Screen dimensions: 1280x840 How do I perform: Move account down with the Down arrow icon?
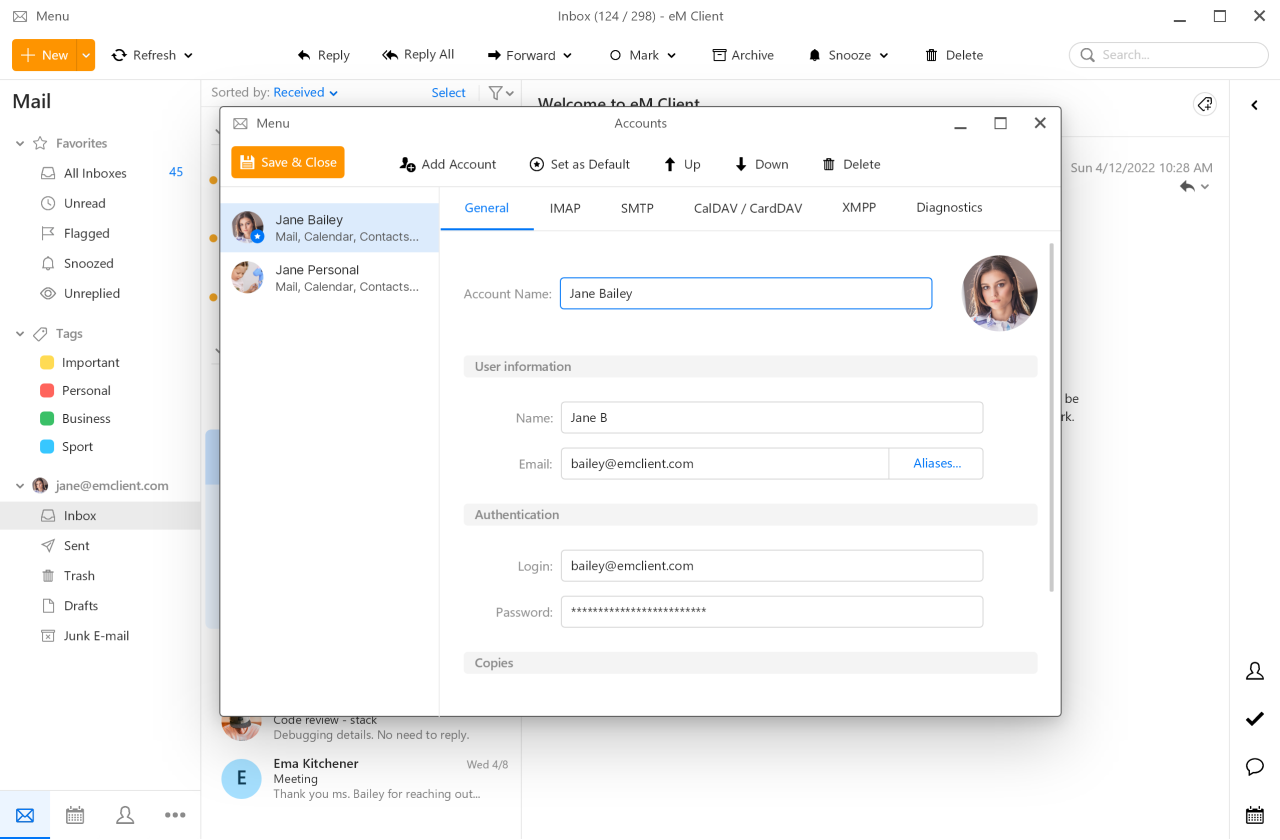pos(740,163)
